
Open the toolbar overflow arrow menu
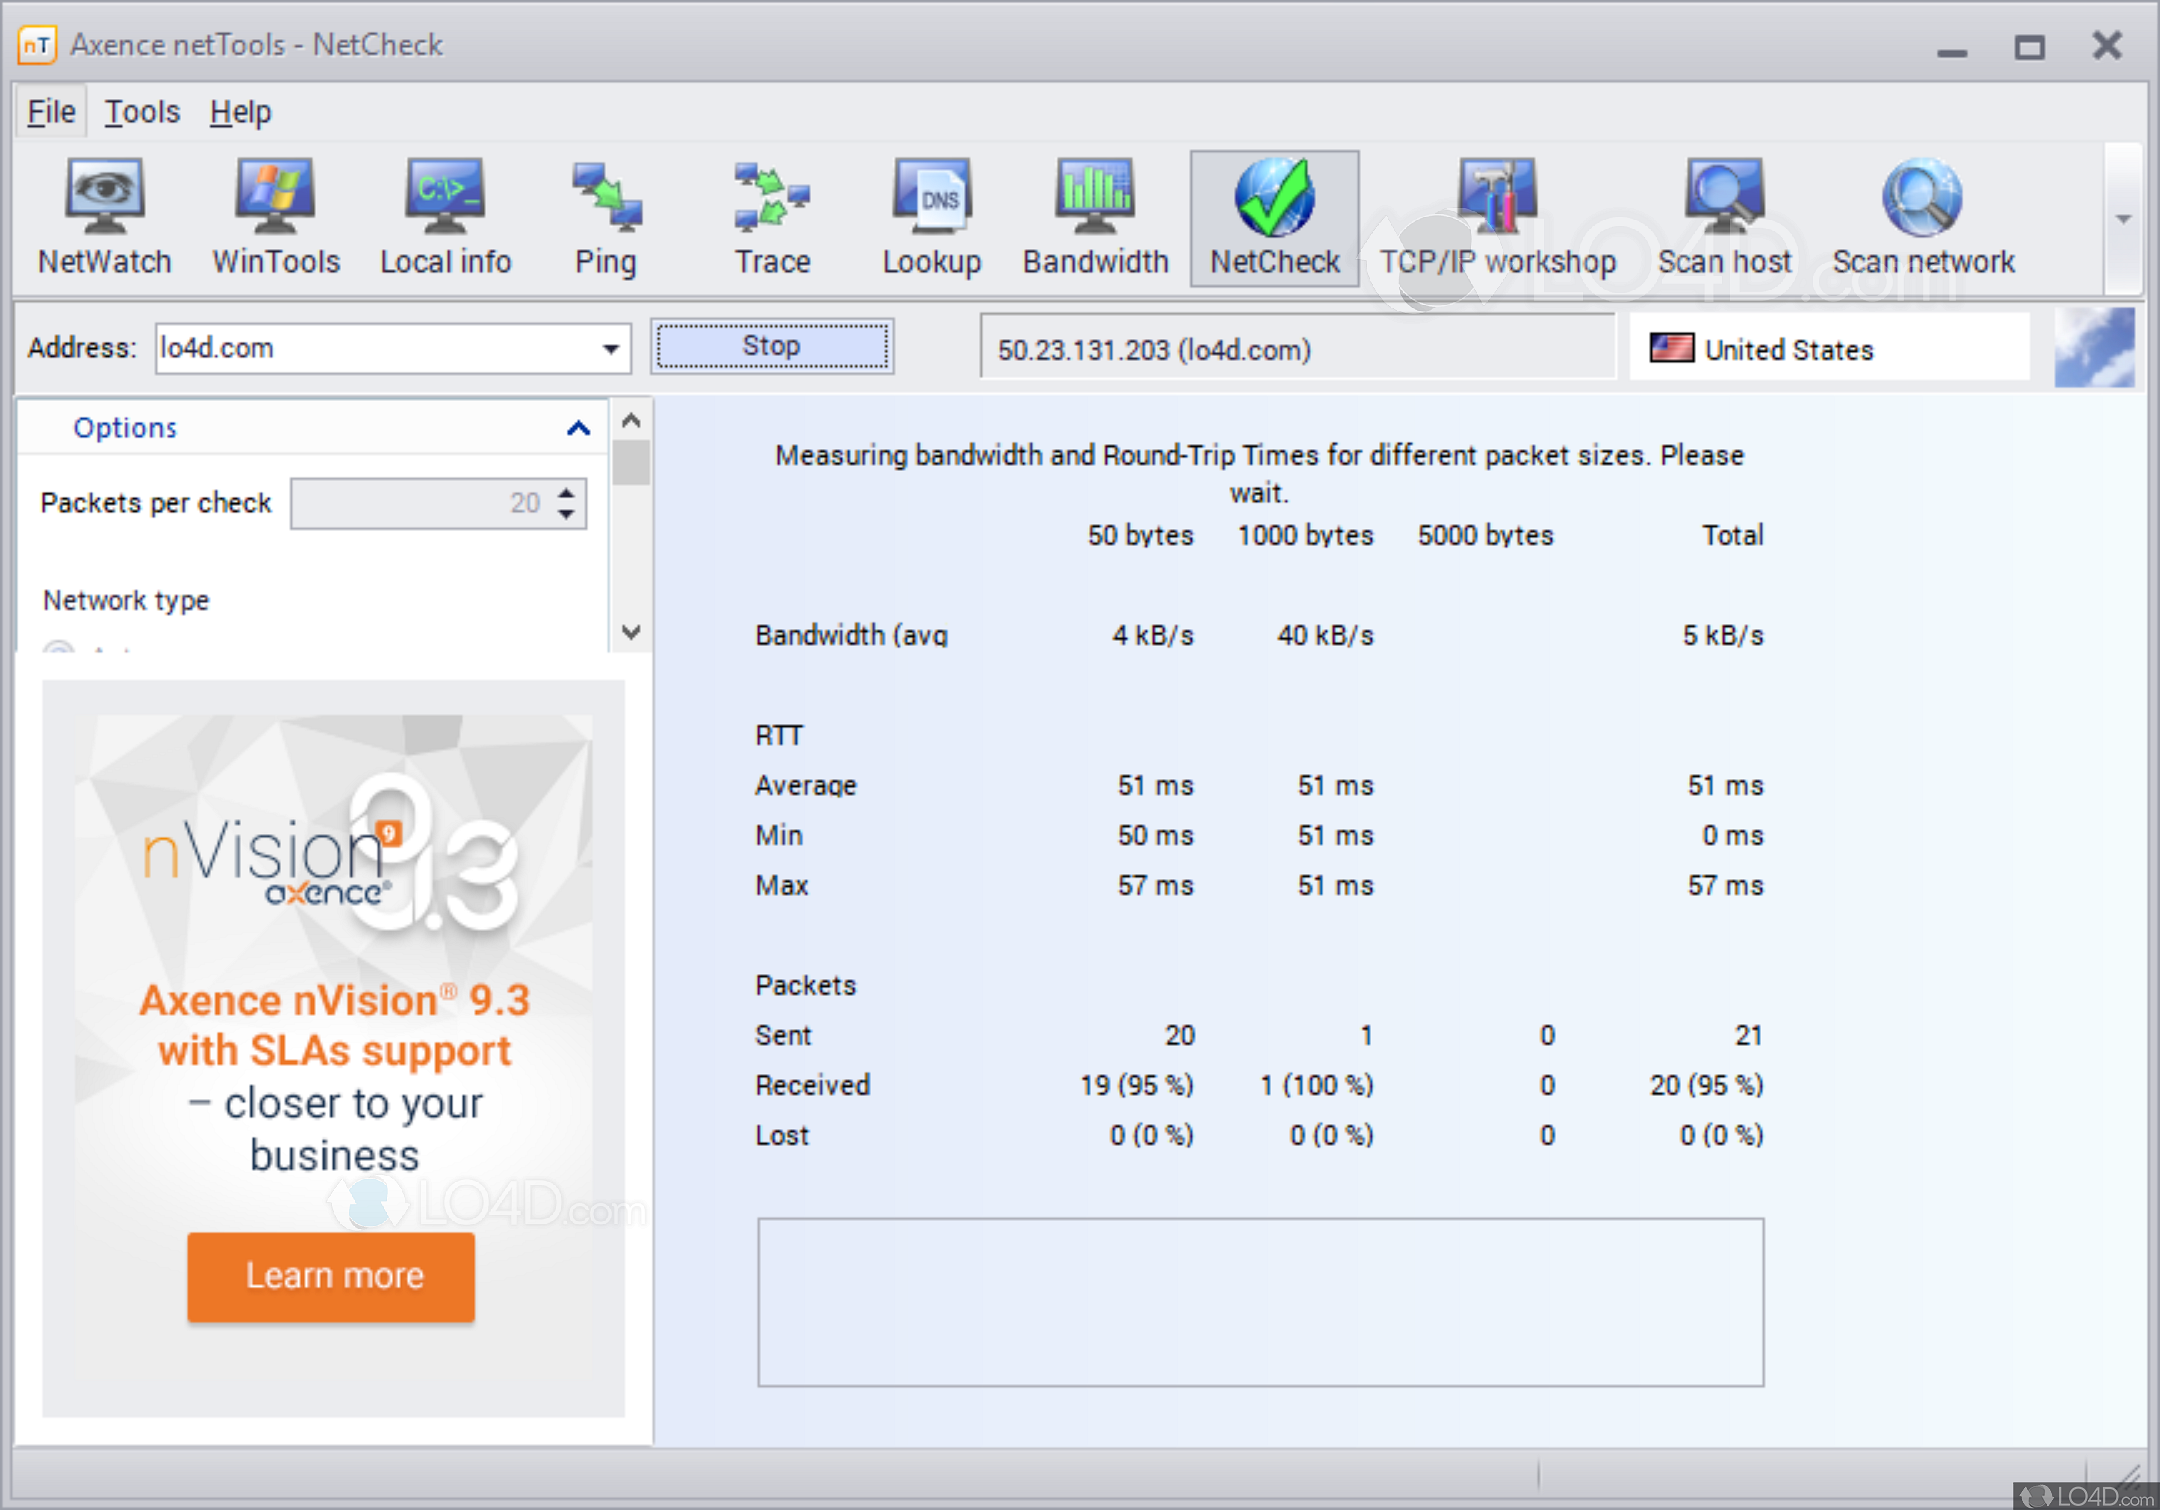pos(2122,218)
